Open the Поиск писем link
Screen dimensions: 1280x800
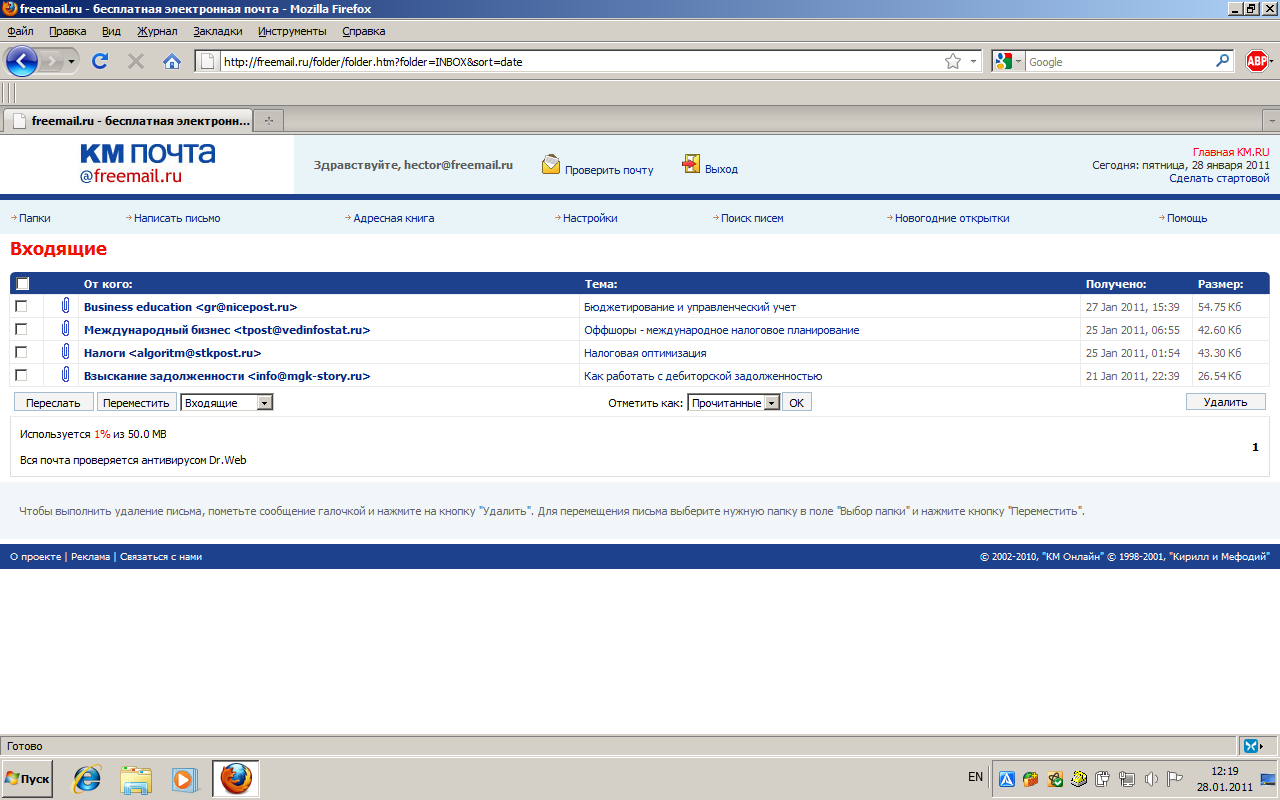pyautogui.click(x=752, y=218)
